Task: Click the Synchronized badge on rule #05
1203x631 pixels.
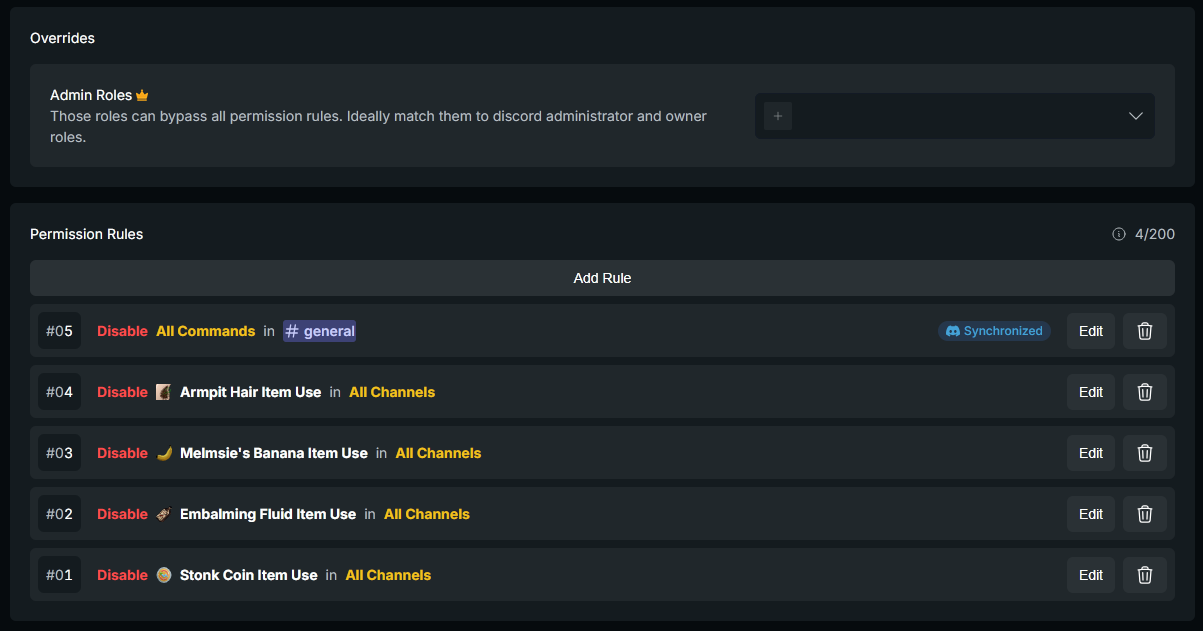Action: coord(994,331)
